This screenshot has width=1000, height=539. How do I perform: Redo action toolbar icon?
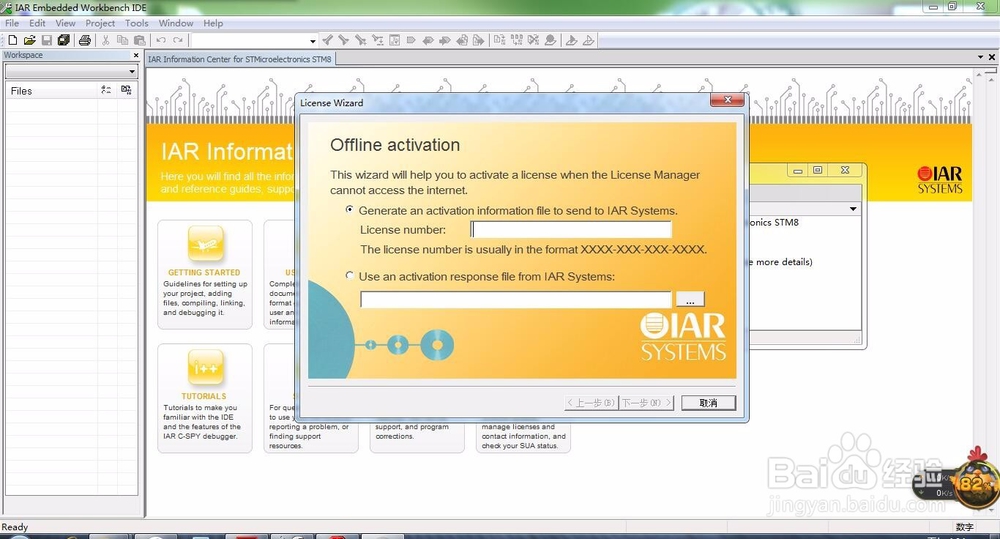click(178, 40)
